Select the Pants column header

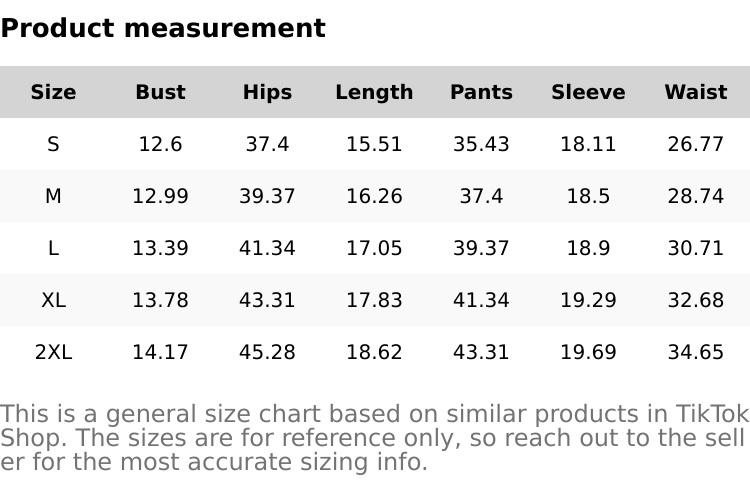[x=481, y=92]
